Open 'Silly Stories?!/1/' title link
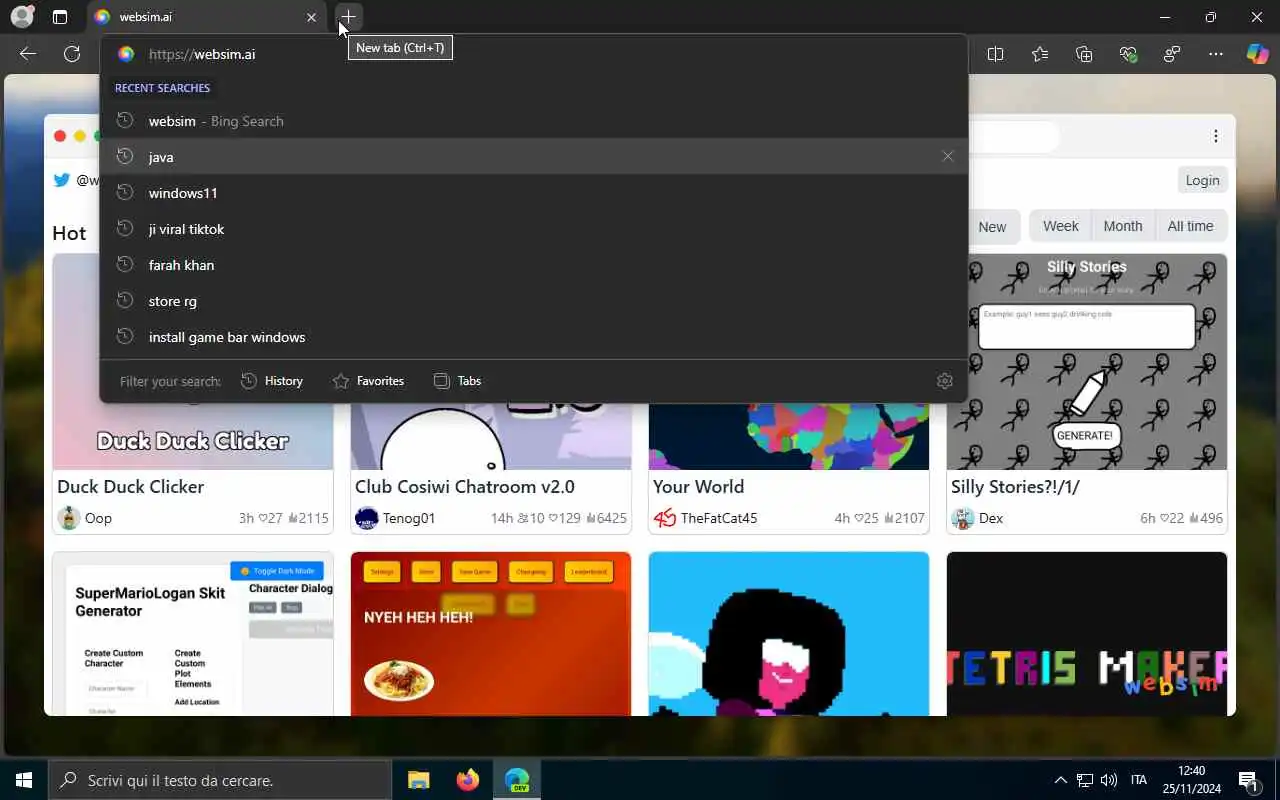Image resolution: width=1280 pixels, height=800 pixels. [1015, 487]
